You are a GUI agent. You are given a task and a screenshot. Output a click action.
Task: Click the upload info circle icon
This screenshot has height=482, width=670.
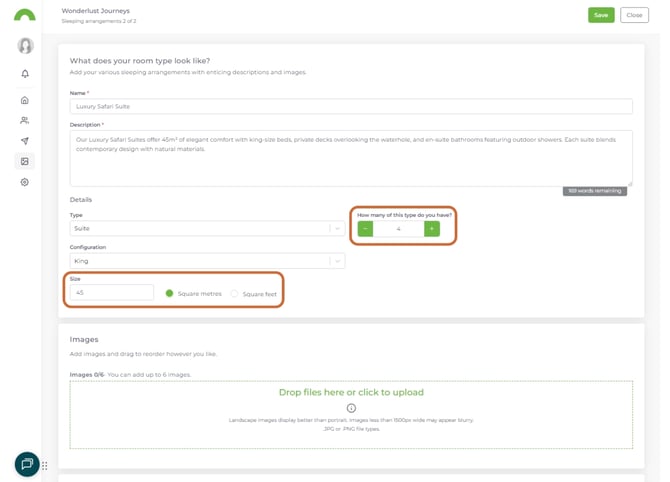click(x=351, y=408)
